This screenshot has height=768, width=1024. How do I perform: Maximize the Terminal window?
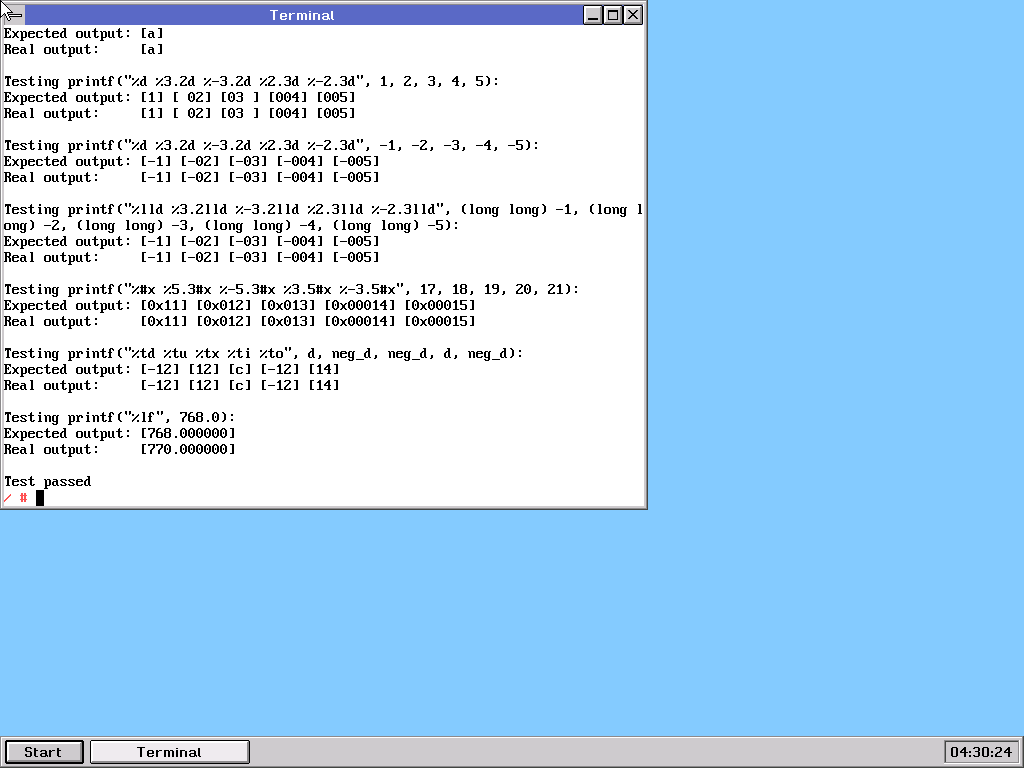click(613, 15)
